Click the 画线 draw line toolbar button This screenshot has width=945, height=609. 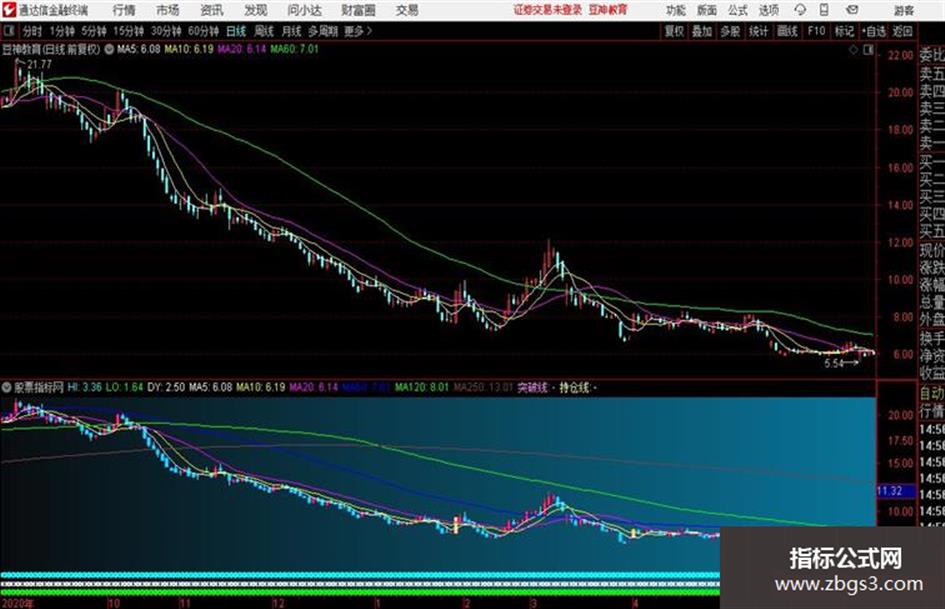[787, 31]
